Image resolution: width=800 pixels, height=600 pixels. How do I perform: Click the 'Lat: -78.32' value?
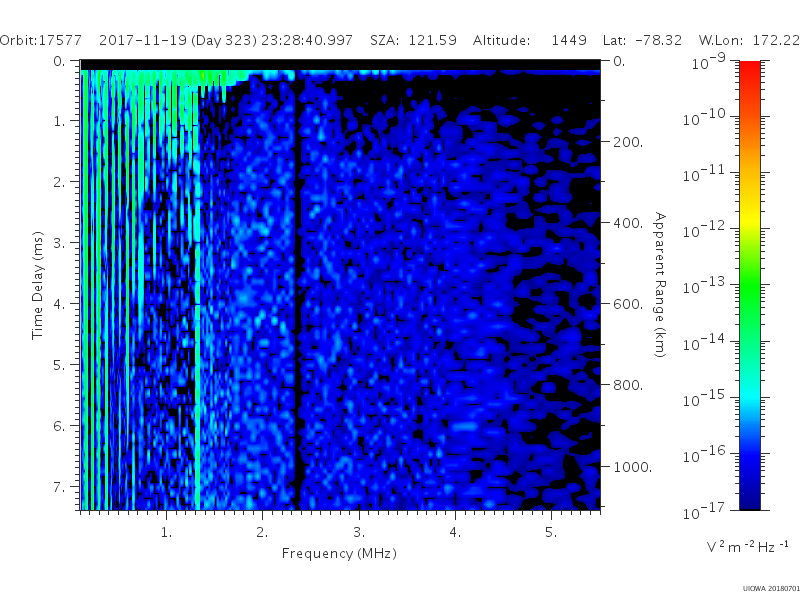tap(642, 40)
